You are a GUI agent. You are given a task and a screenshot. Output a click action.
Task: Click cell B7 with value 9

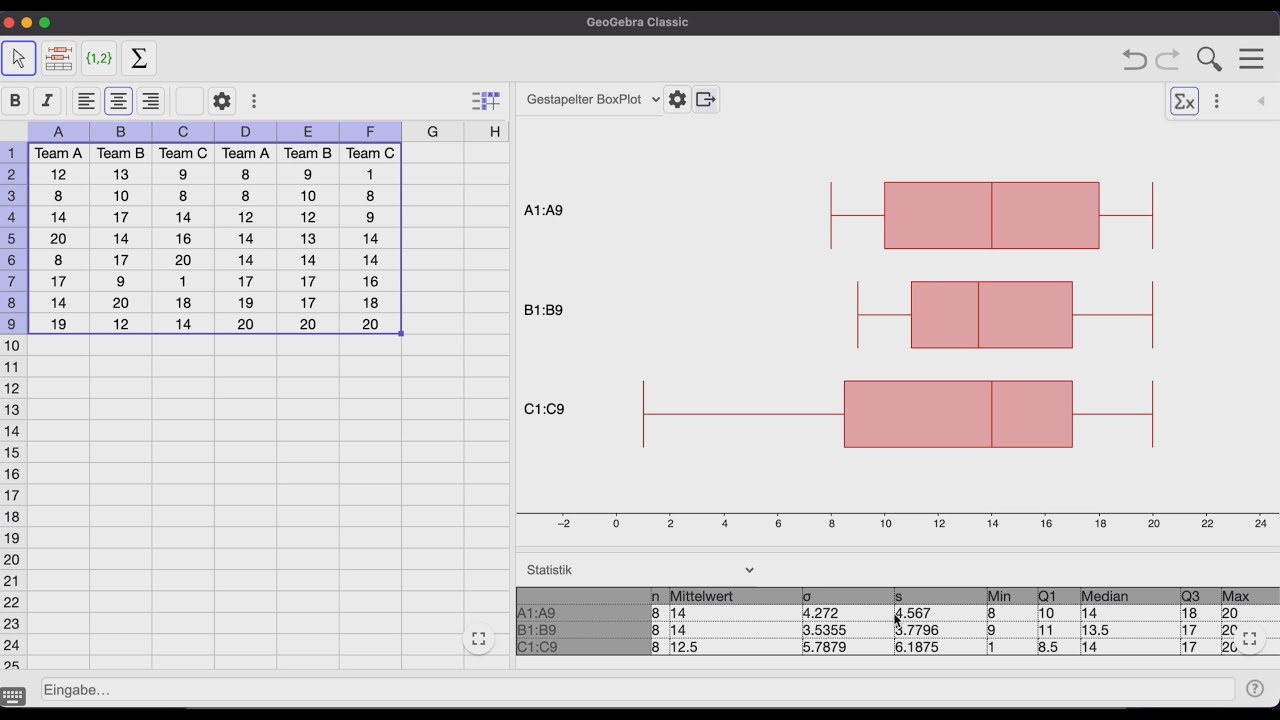point(120,281)
